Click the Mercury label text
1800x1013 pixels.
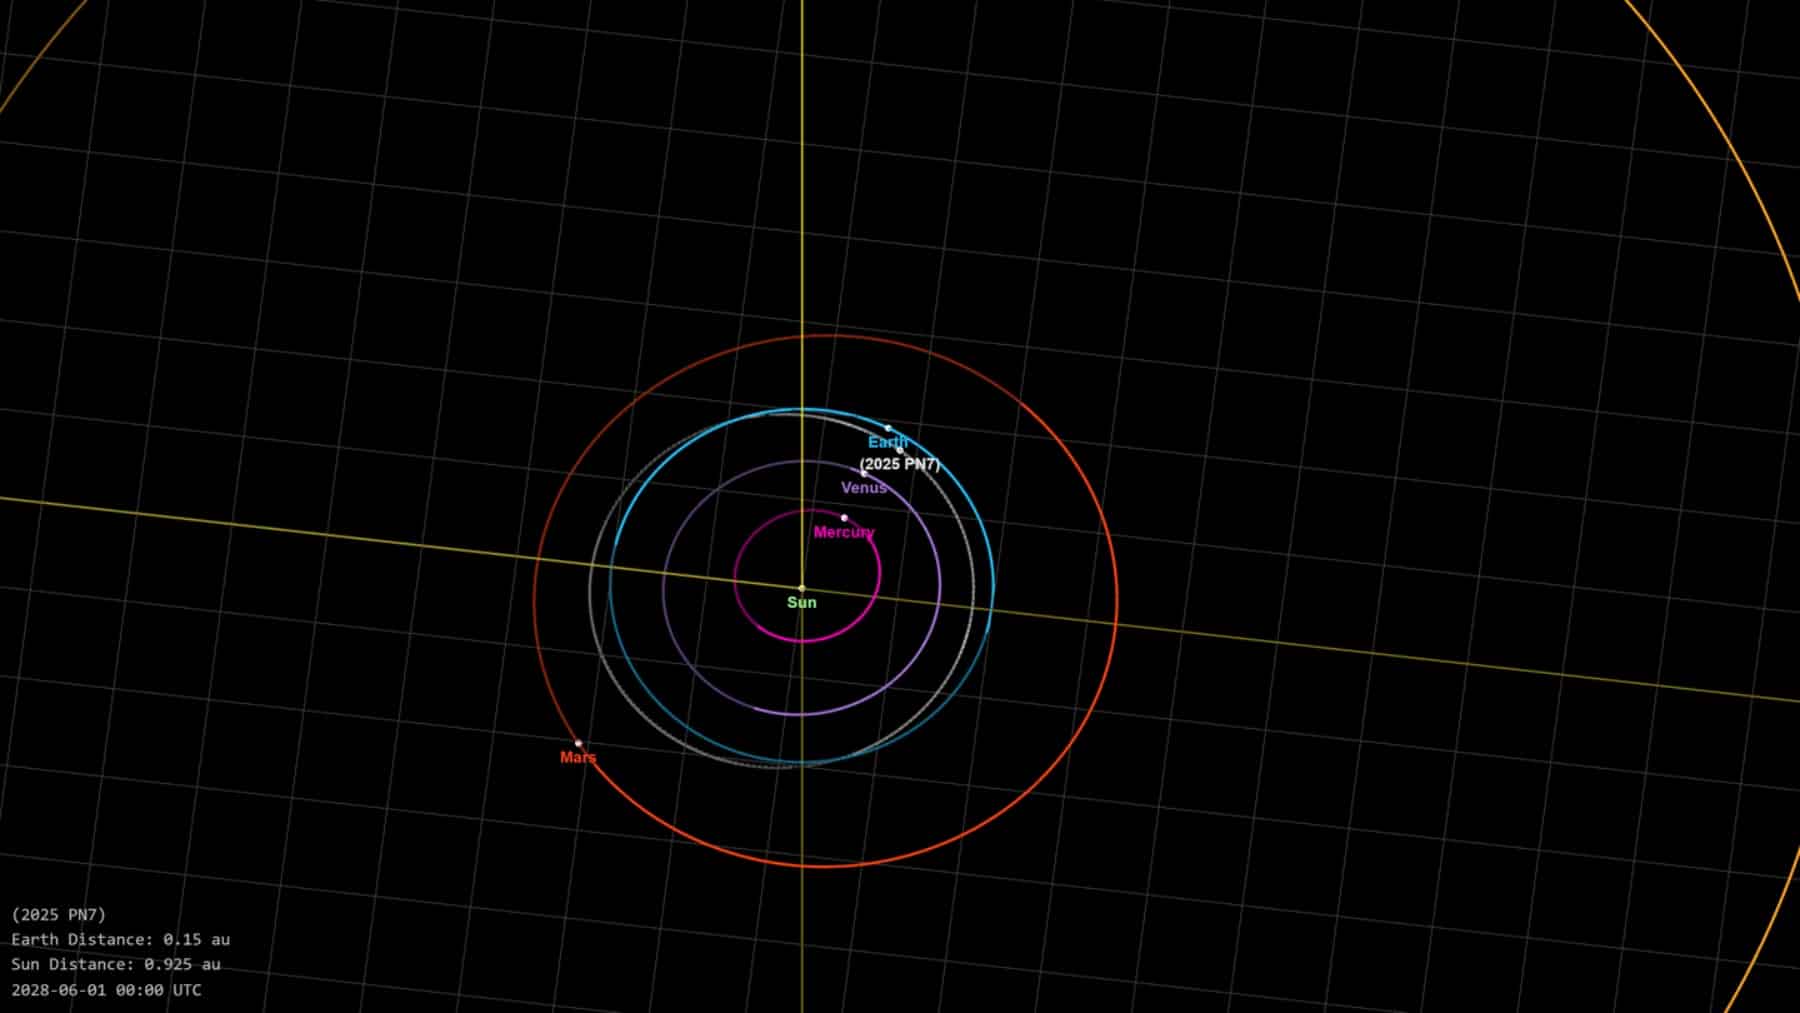click(843, 532)
